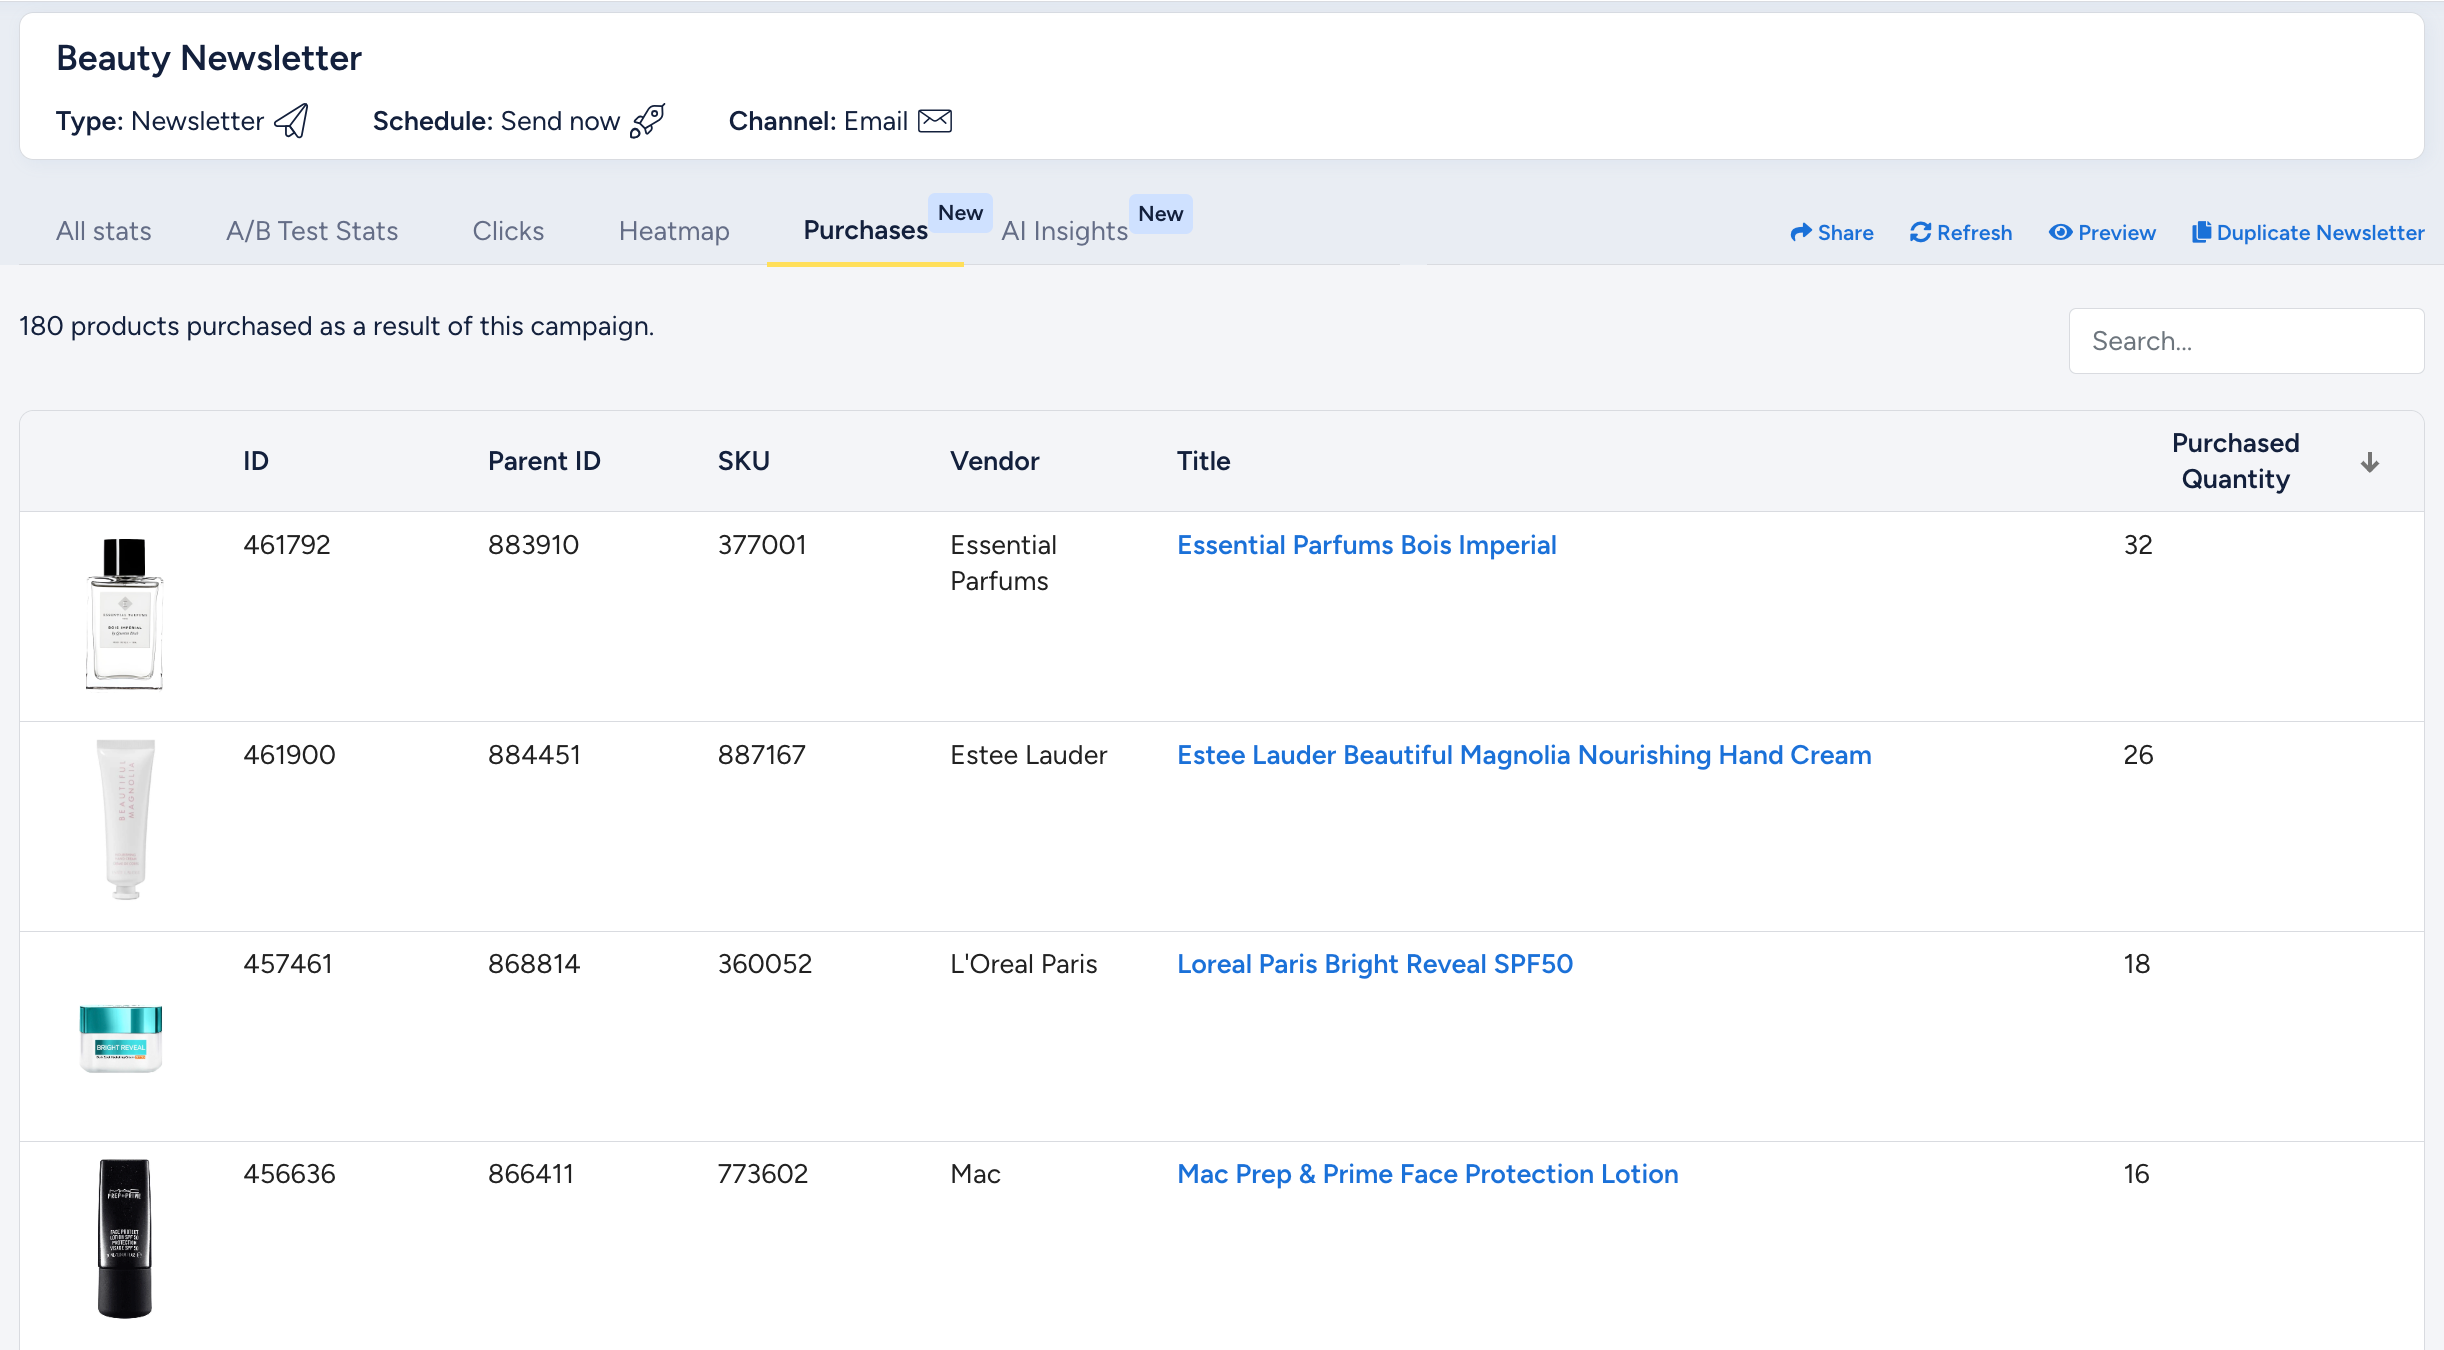Click purchased quantity 32

point(2138,545)
